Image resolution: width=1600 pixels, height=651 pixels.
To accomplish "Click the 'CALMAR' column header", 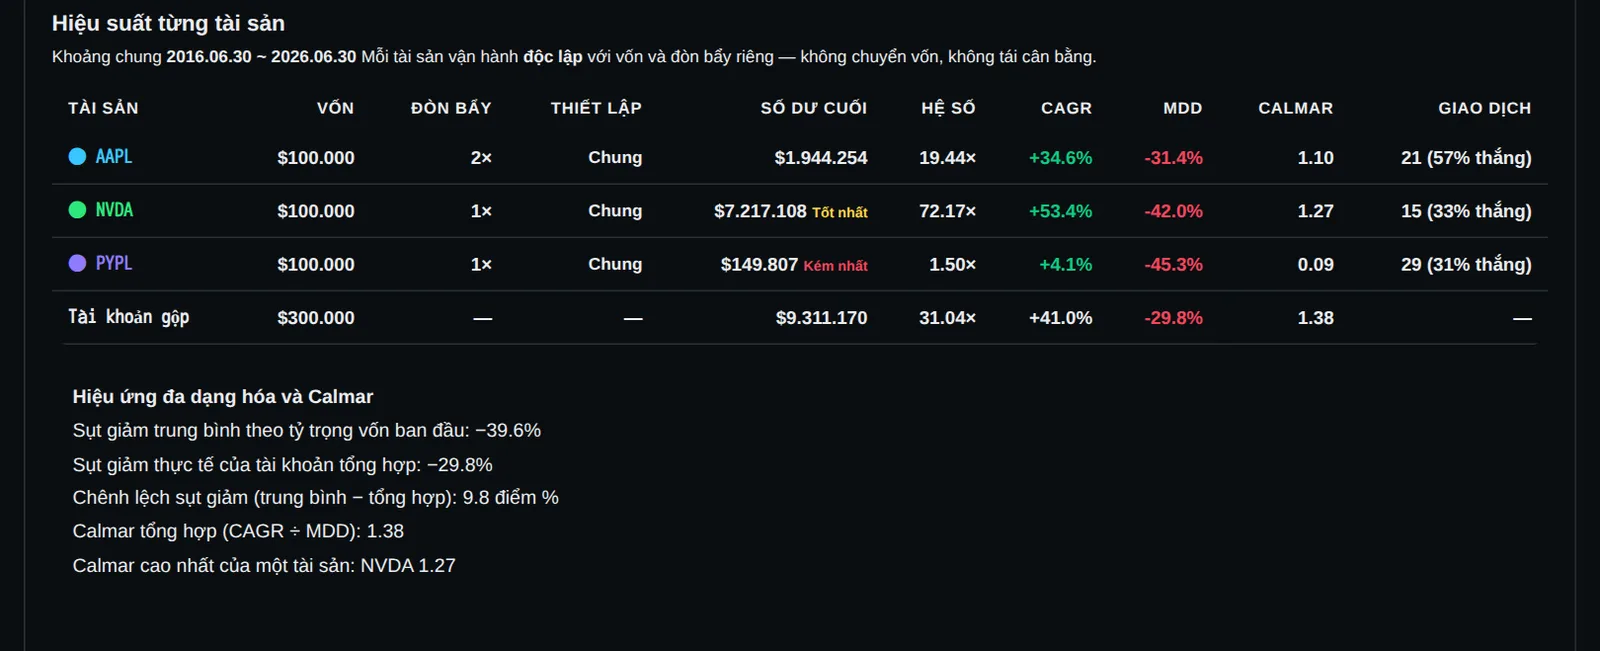I will [1296, 108].
